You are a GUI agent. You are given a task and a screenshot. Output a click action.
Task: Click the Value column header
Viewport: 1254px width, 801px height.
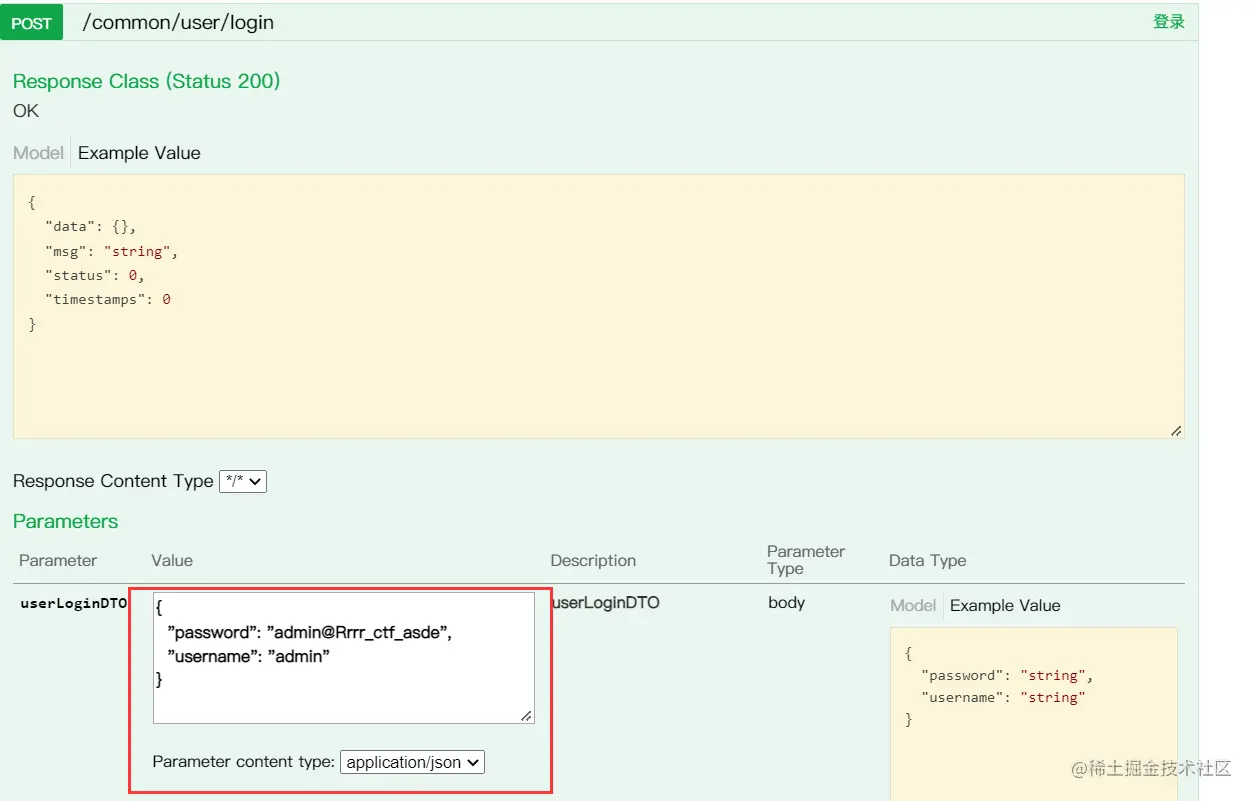point(172,560)
